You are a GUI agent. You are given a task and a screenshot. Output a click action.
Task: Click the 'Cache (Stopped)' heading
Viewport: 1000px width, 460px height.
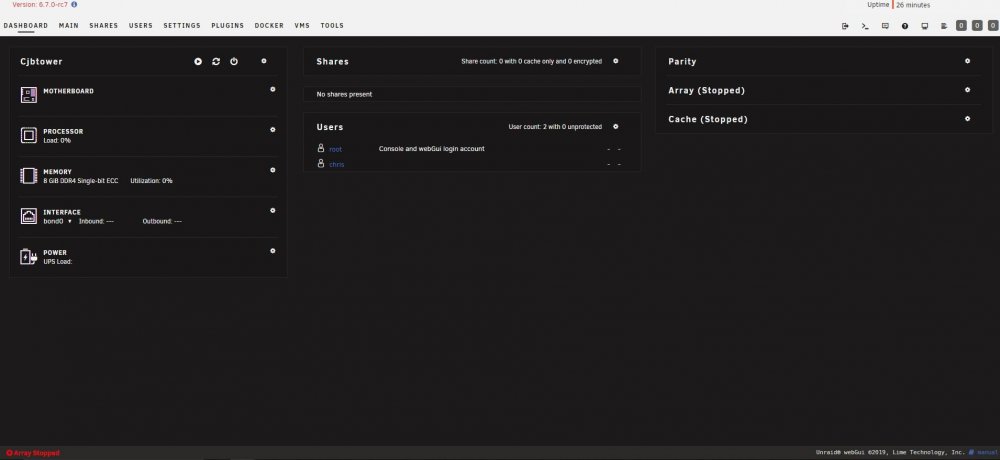(x=708, y=119)
